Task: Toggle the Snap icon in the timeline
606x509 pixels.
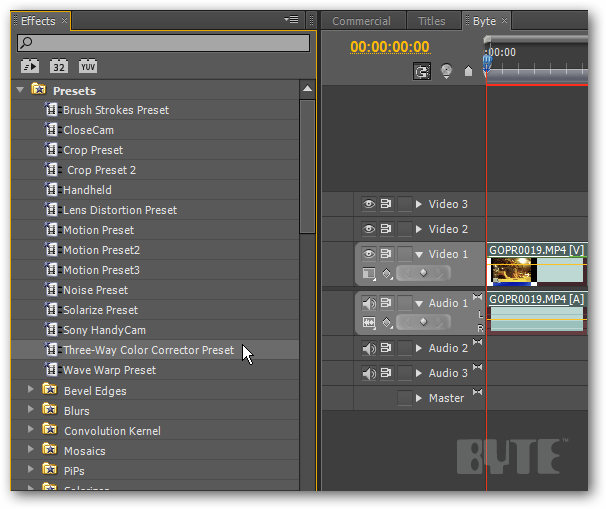Action: [424, 71]
